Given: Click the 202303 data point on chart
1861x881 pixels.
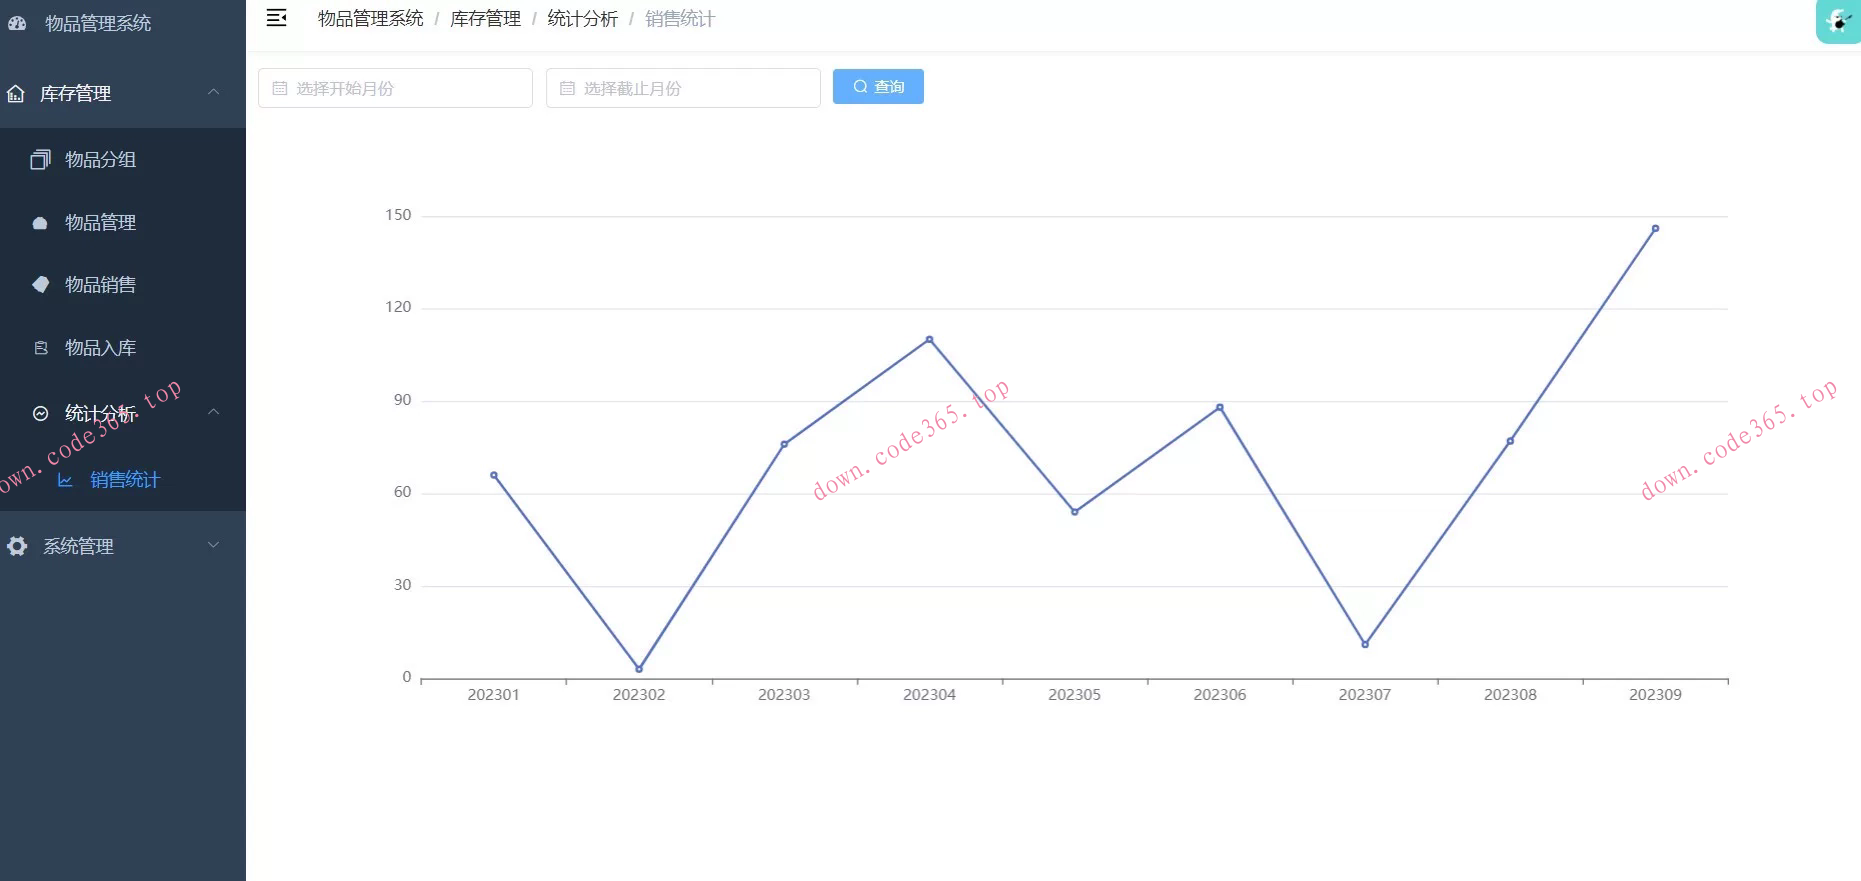Looking at the screenshot, I should click(x=784, y=444).
